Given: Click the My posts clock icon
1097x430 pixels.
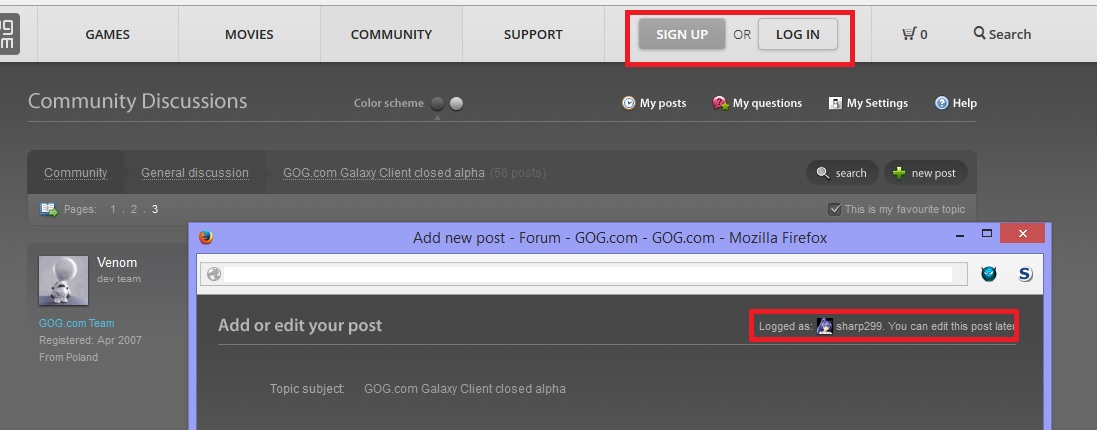Looking at the screenshot, I should tap(628, 103).
